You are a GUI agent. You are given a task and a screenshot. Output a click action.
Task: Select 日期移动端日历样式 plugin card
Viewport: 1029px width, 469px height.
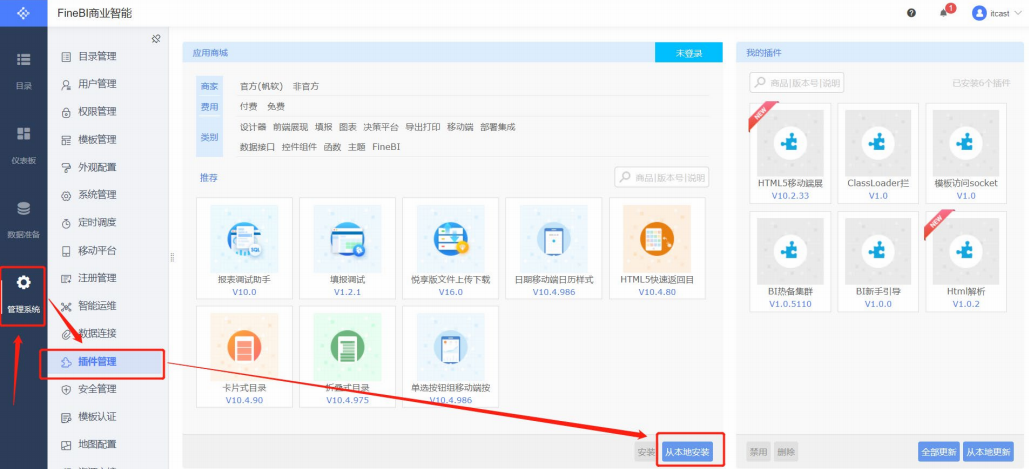pos(553,248)
